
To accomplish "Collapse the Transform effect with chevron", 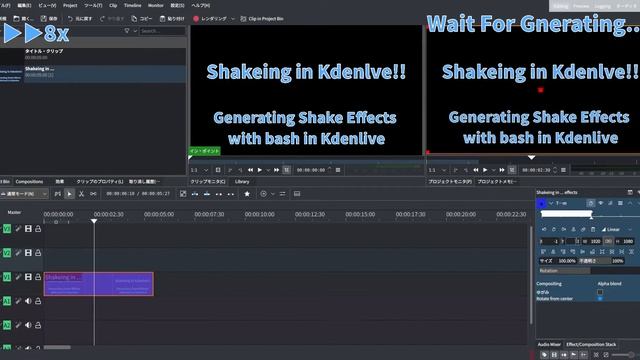I will tap(551, 203).
